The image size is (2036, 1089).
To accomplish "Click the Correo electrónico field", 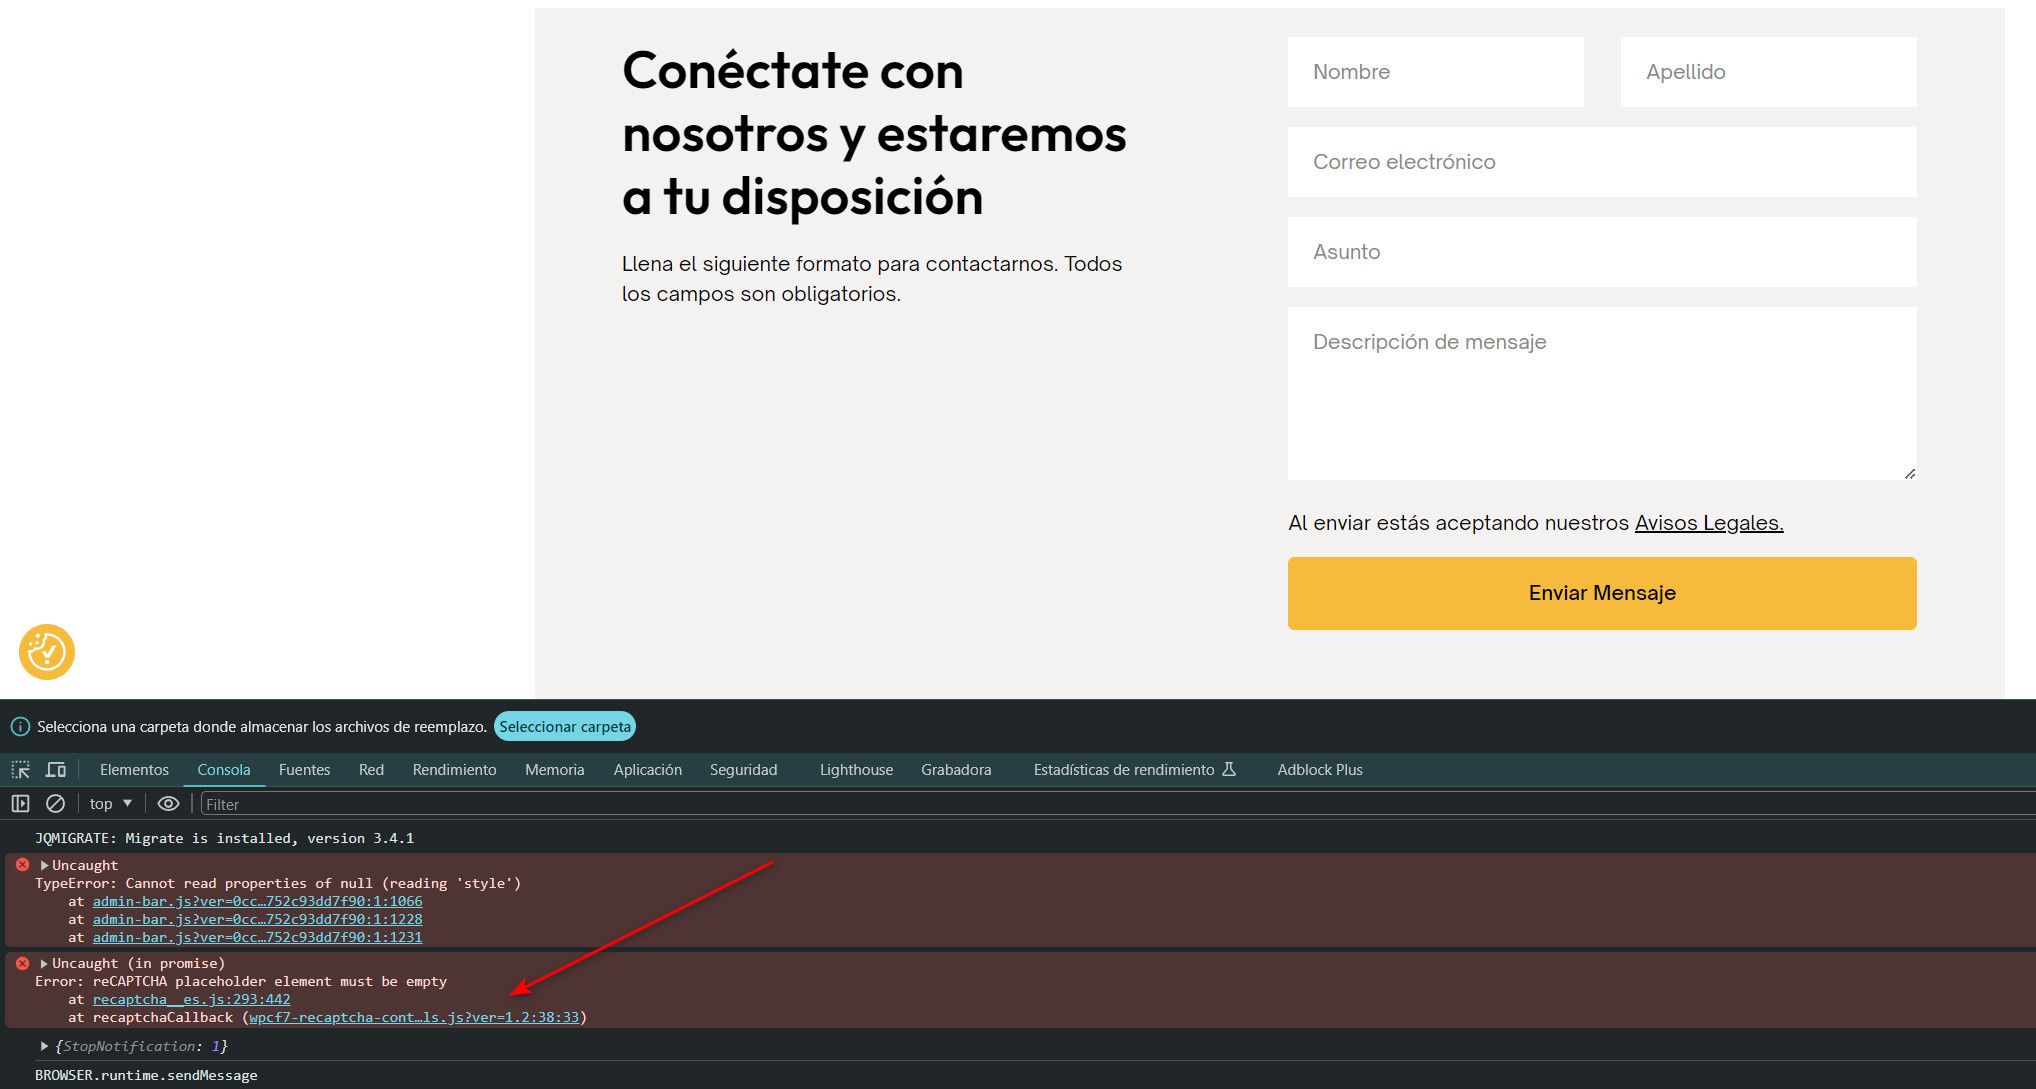I will click(x=1601, y=162).
